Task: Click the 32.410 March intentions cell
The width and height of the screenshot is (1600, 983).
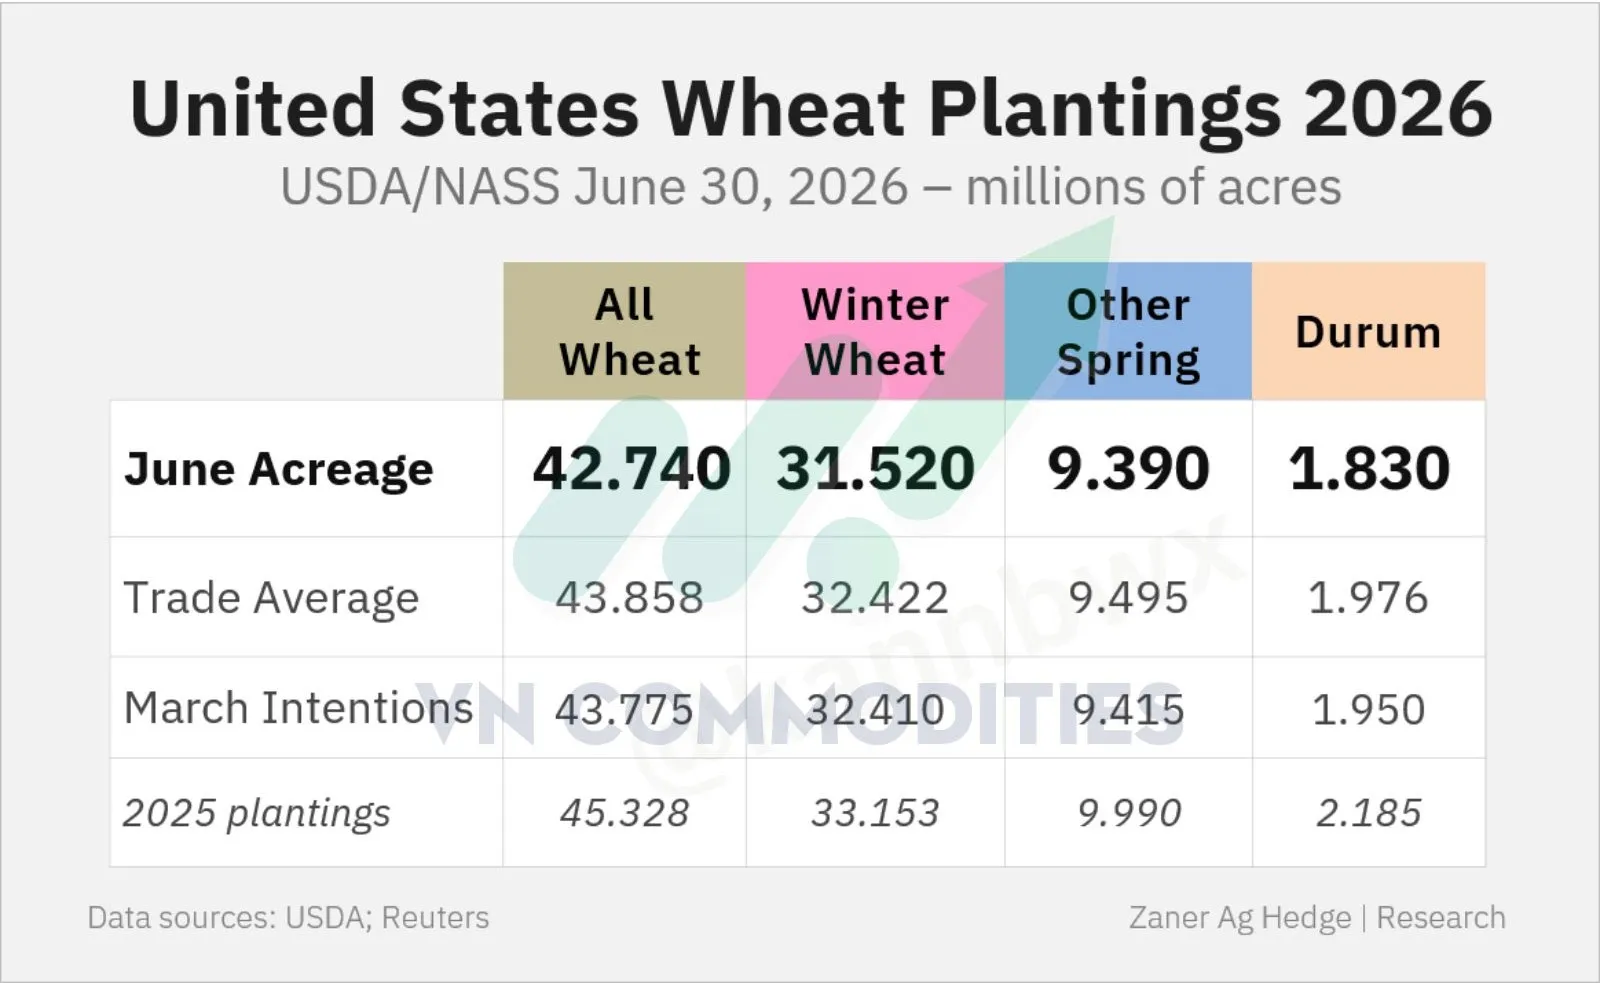Action: pos(875,710)
